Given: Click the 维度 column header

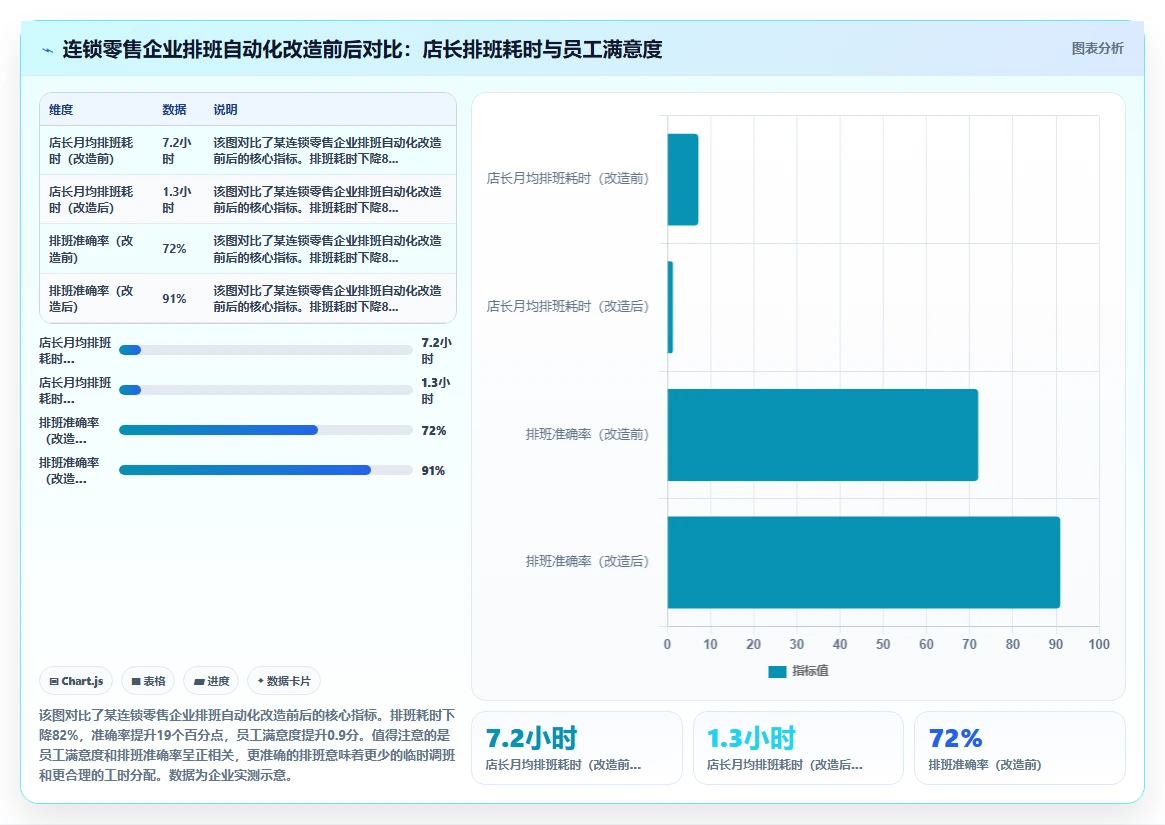Looking at the screenshot, I should click(x=61, y=110).
